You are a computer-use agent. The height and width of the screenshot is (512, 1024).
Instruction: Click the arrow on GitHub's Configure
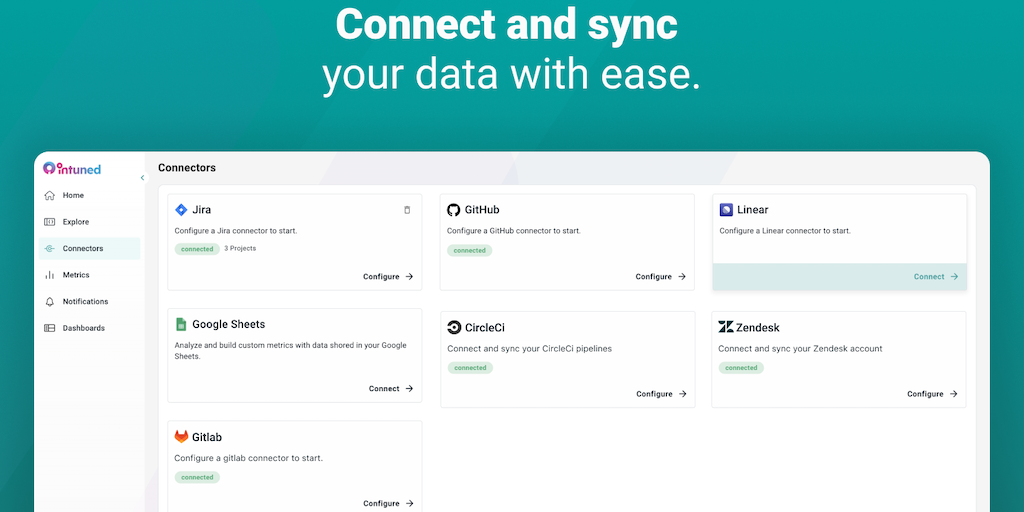[682, 277]
